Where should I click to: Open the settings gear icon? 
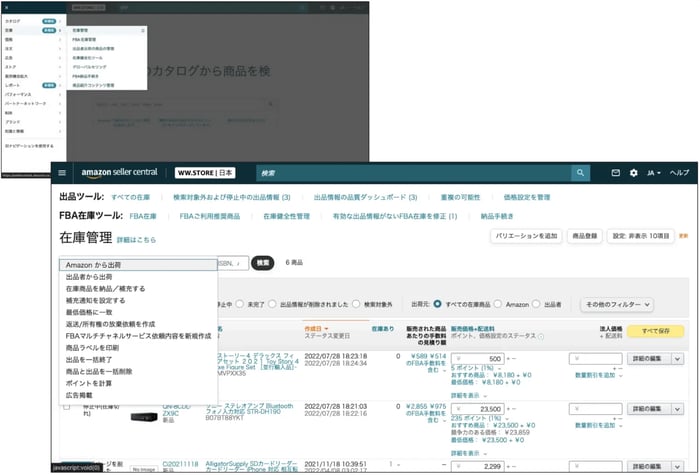tap(633, 173)
